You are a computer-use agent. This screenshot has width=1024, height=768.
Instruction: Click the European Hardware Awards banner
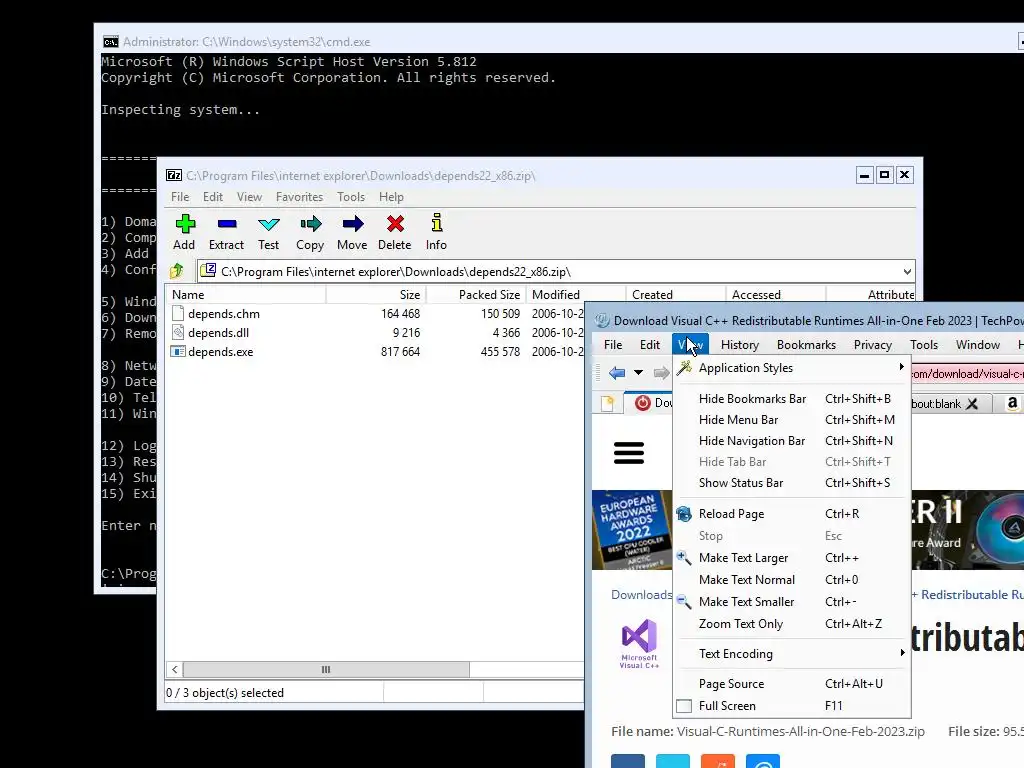pos(632,530)
